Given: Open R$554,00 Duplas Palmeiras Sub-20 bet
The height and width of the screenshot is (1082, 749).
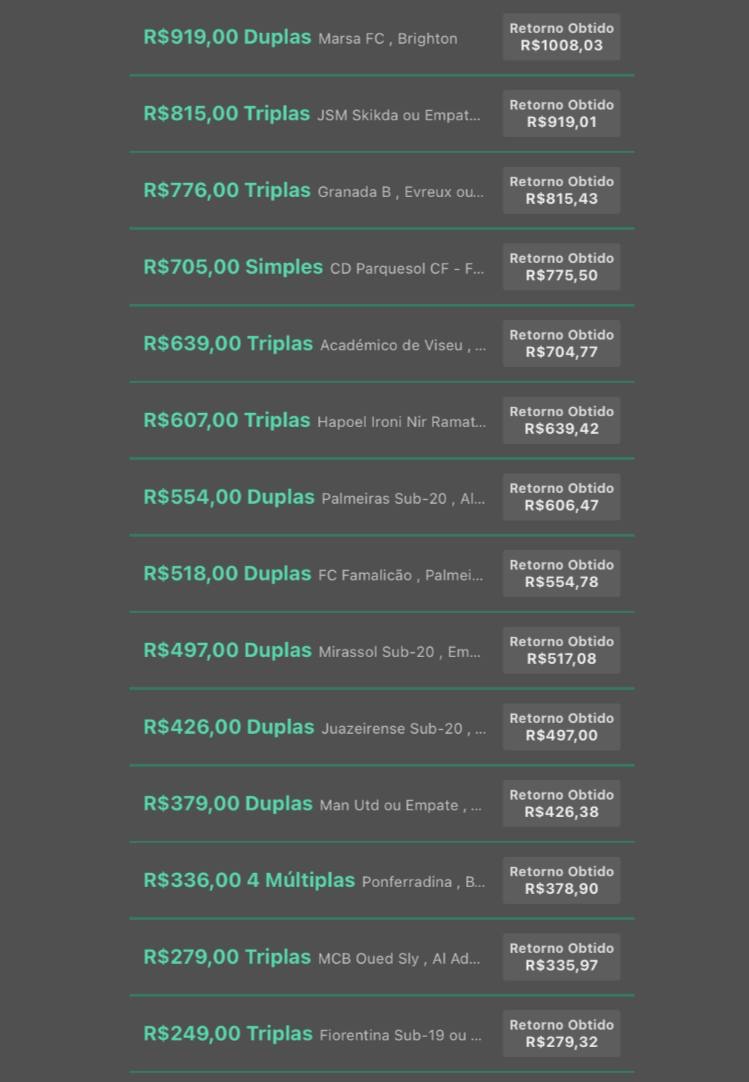Looking at the screenshot, I should tap(382, 497).
